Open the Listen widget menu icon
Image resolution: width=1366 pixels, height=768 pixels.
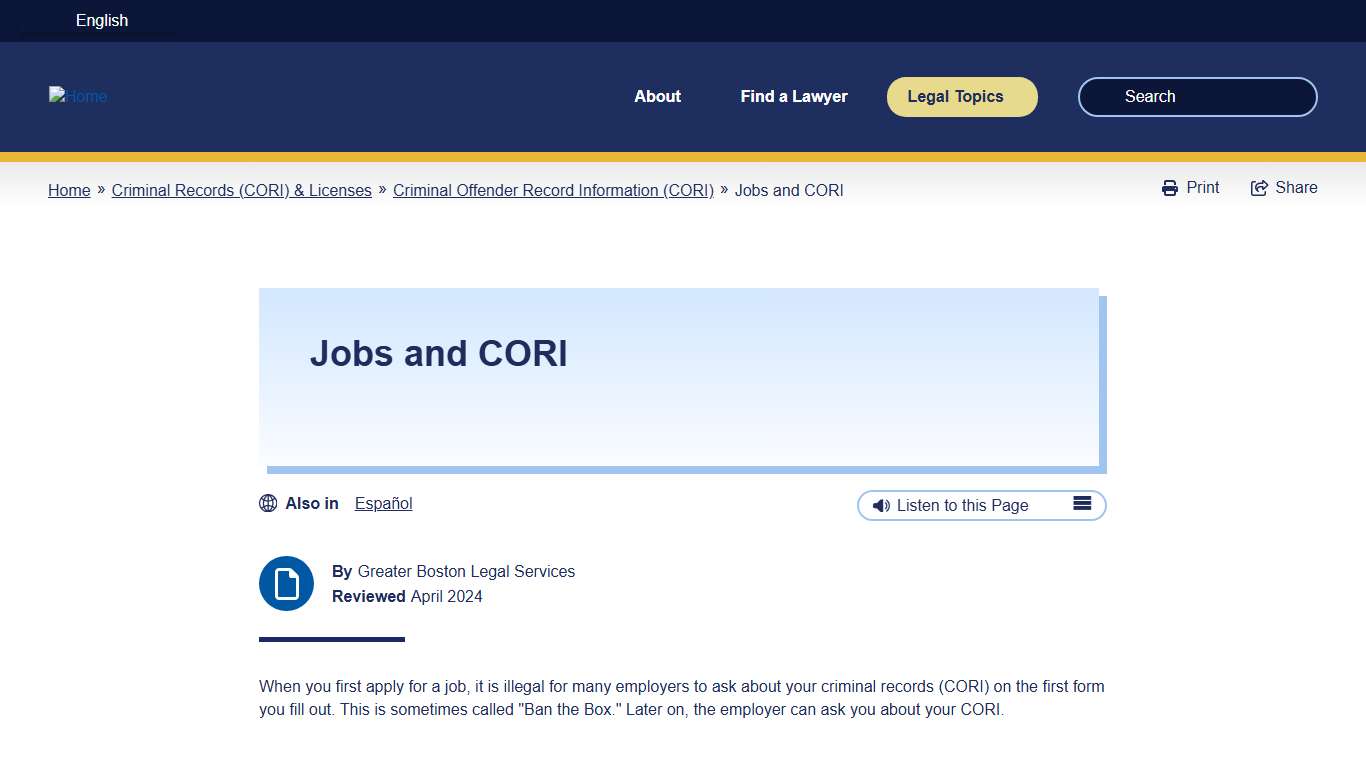[1082, 504]
